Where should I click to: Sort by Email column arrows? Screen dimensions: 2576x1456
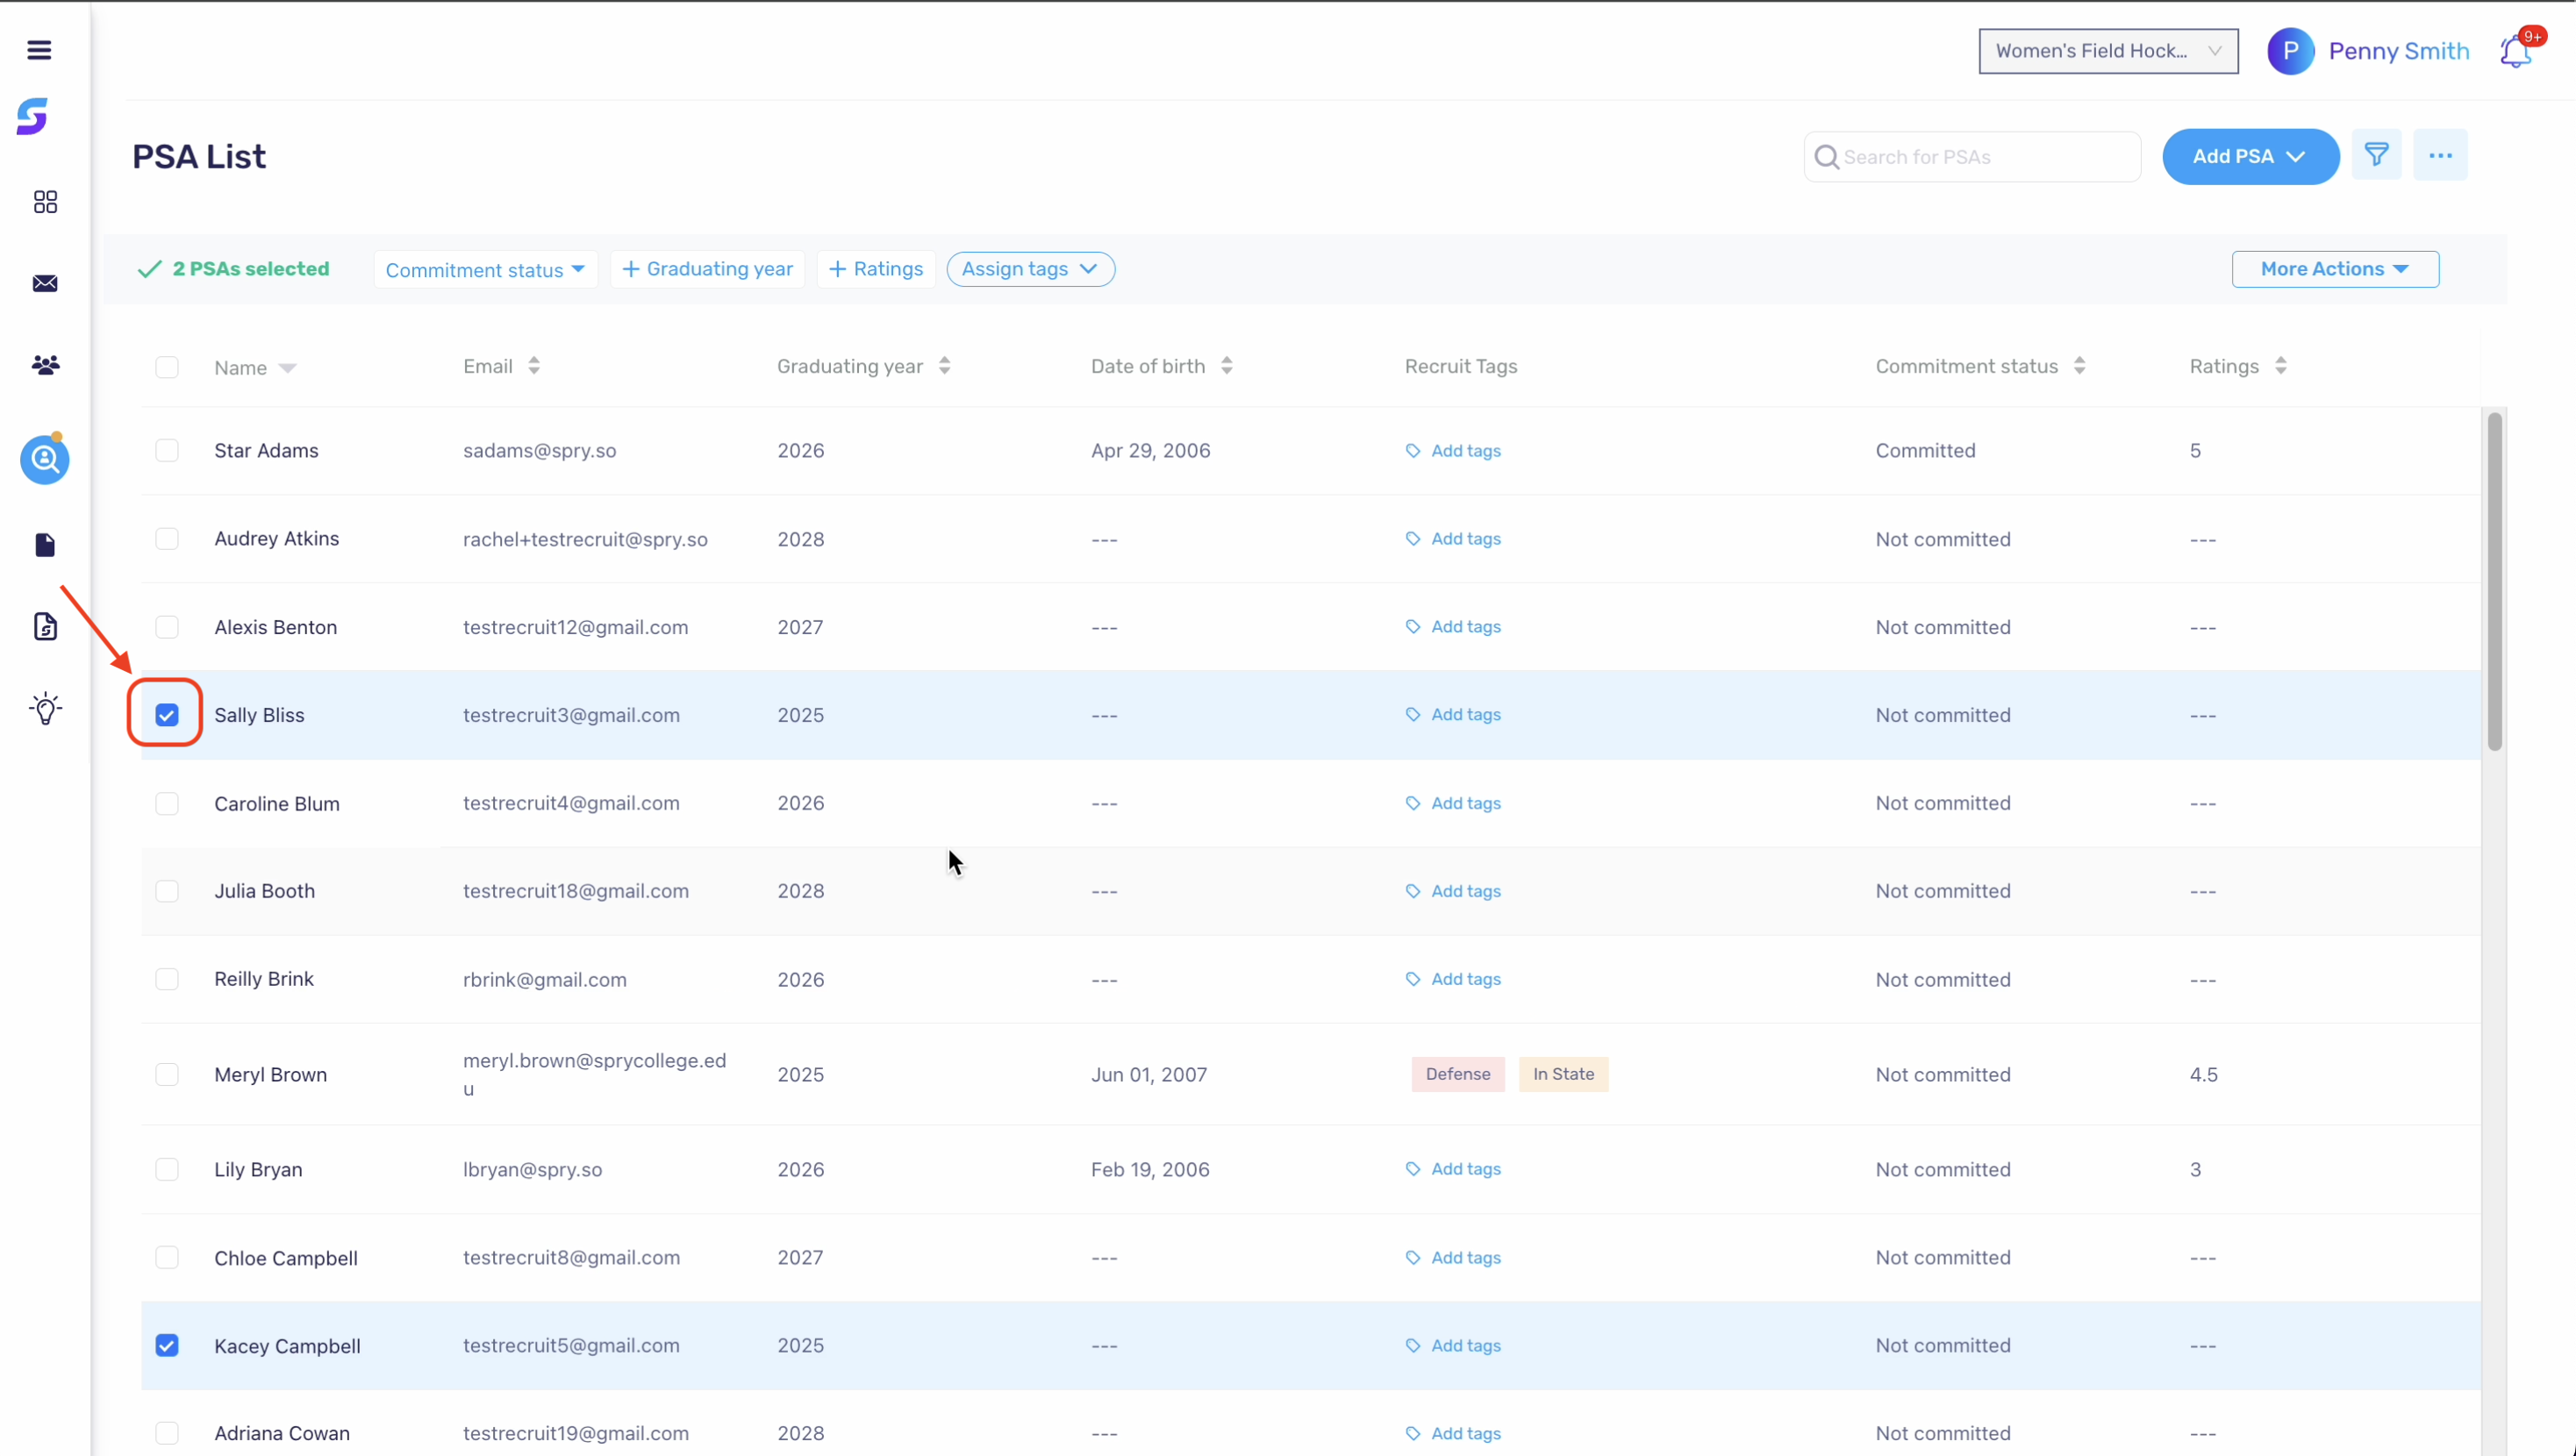[x=534, y=366]
